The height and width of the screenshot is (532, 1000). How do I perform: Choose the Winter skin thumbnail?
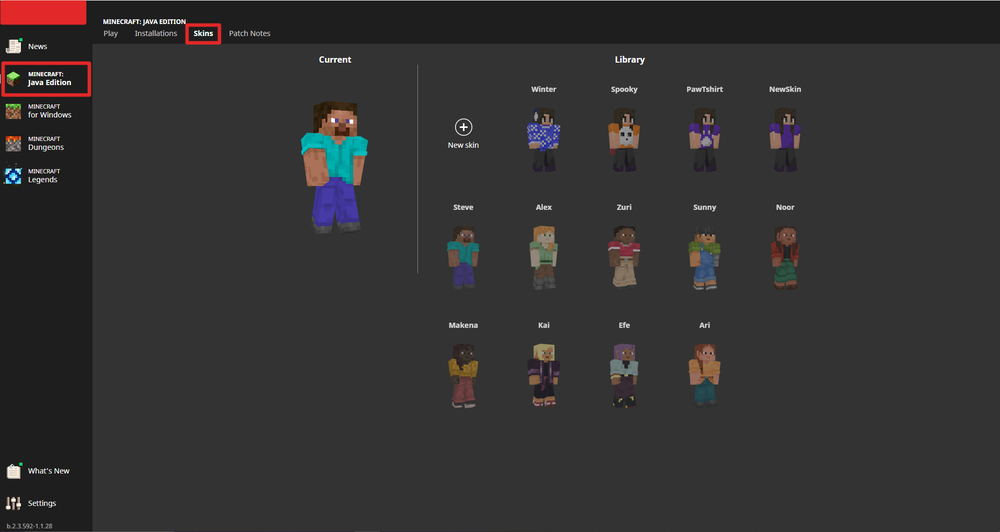click(543, 138)
